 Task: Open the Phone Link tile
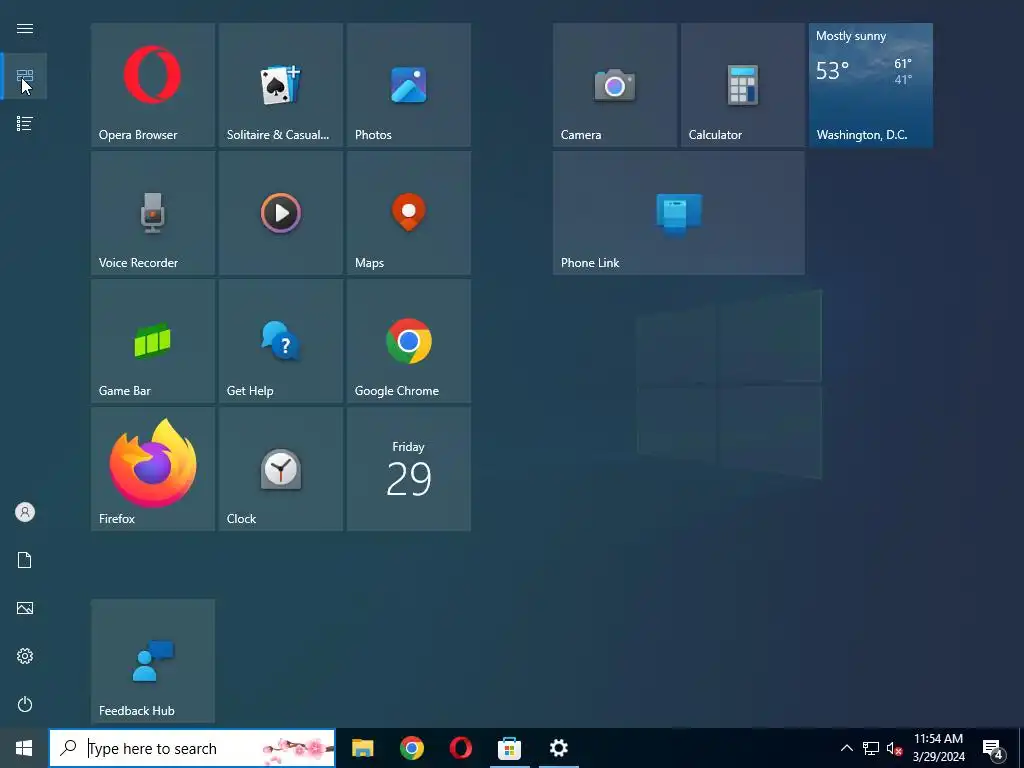coord(679,213)
